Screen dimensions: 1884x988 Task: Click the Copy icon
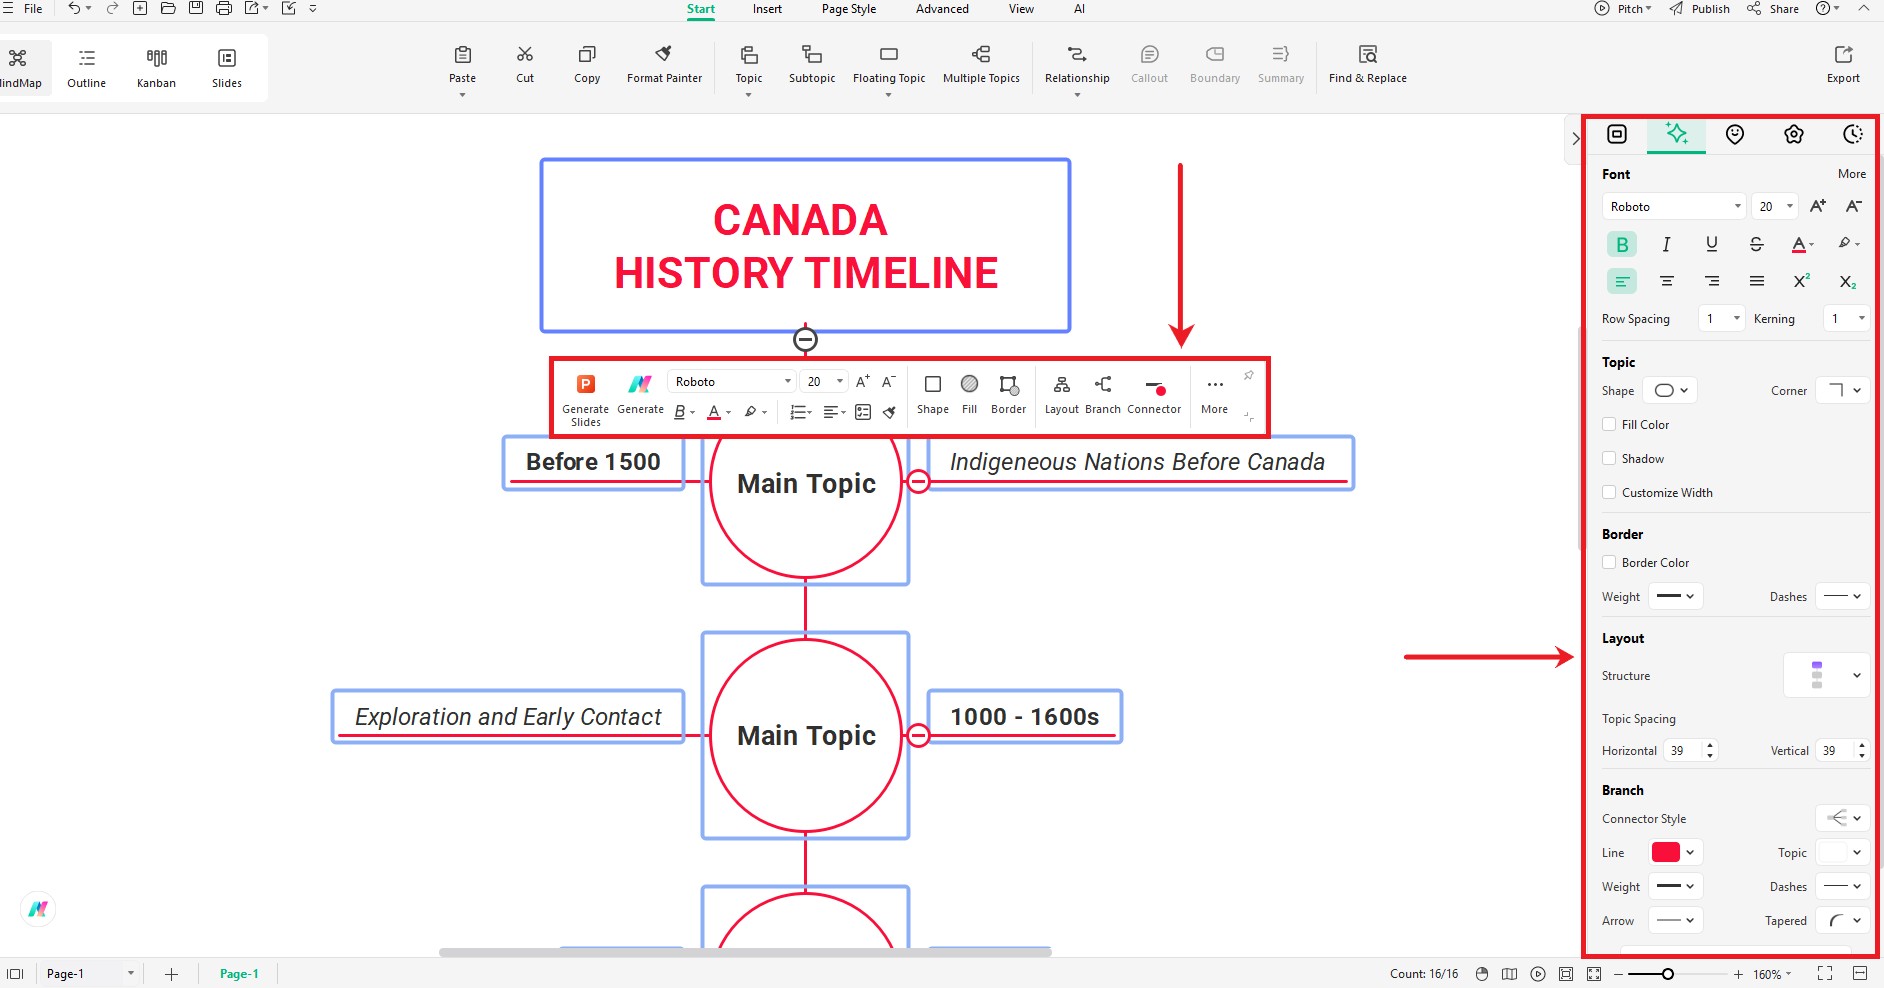tap(587, 55)
